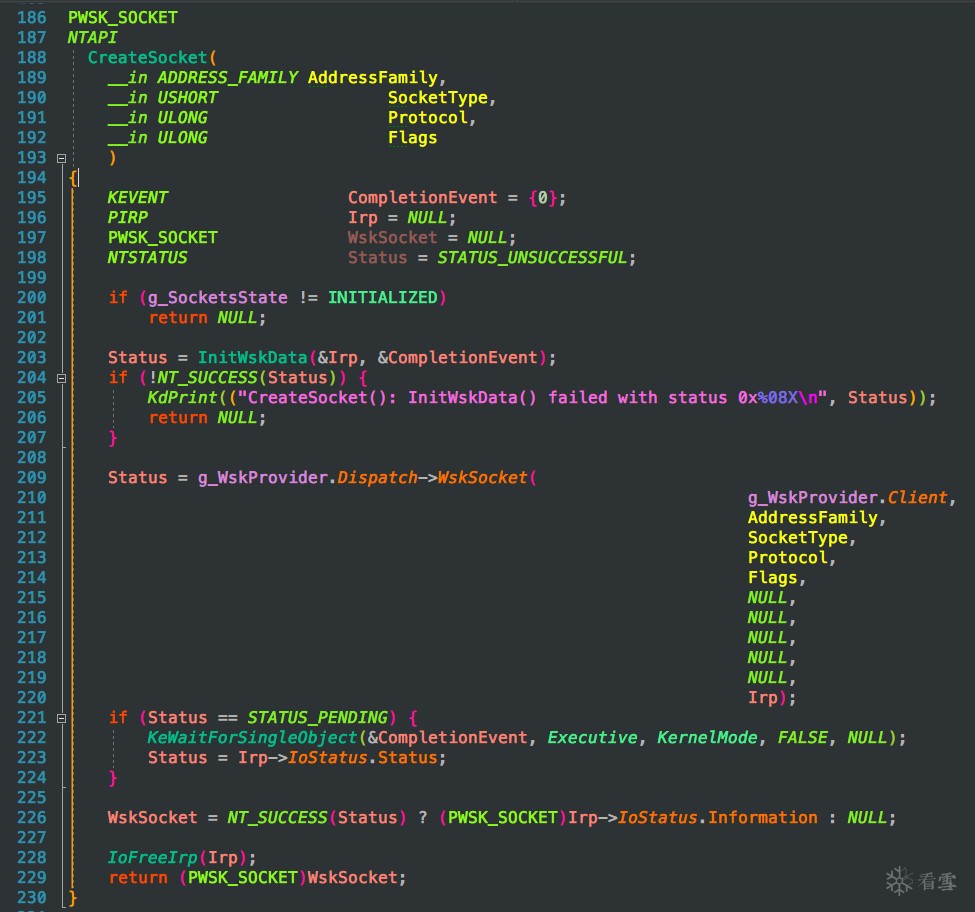Click the PWSK_SOCKET return type on line 186
Viewport: 975px width, 912px height.
click(x=122, y=17)
